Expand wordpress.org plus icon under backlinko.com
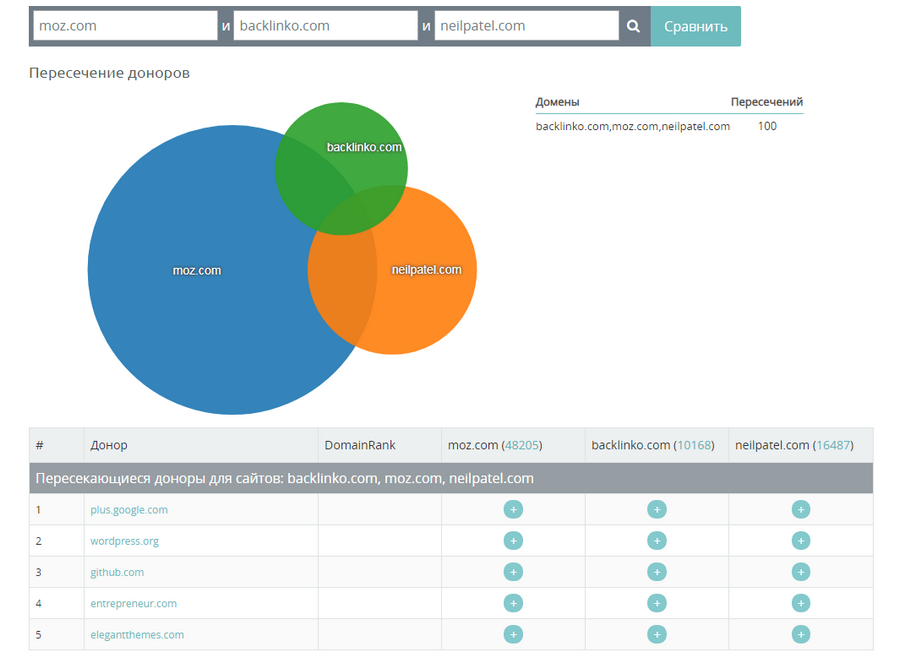The image size is (900, 658). click(657, 540)
